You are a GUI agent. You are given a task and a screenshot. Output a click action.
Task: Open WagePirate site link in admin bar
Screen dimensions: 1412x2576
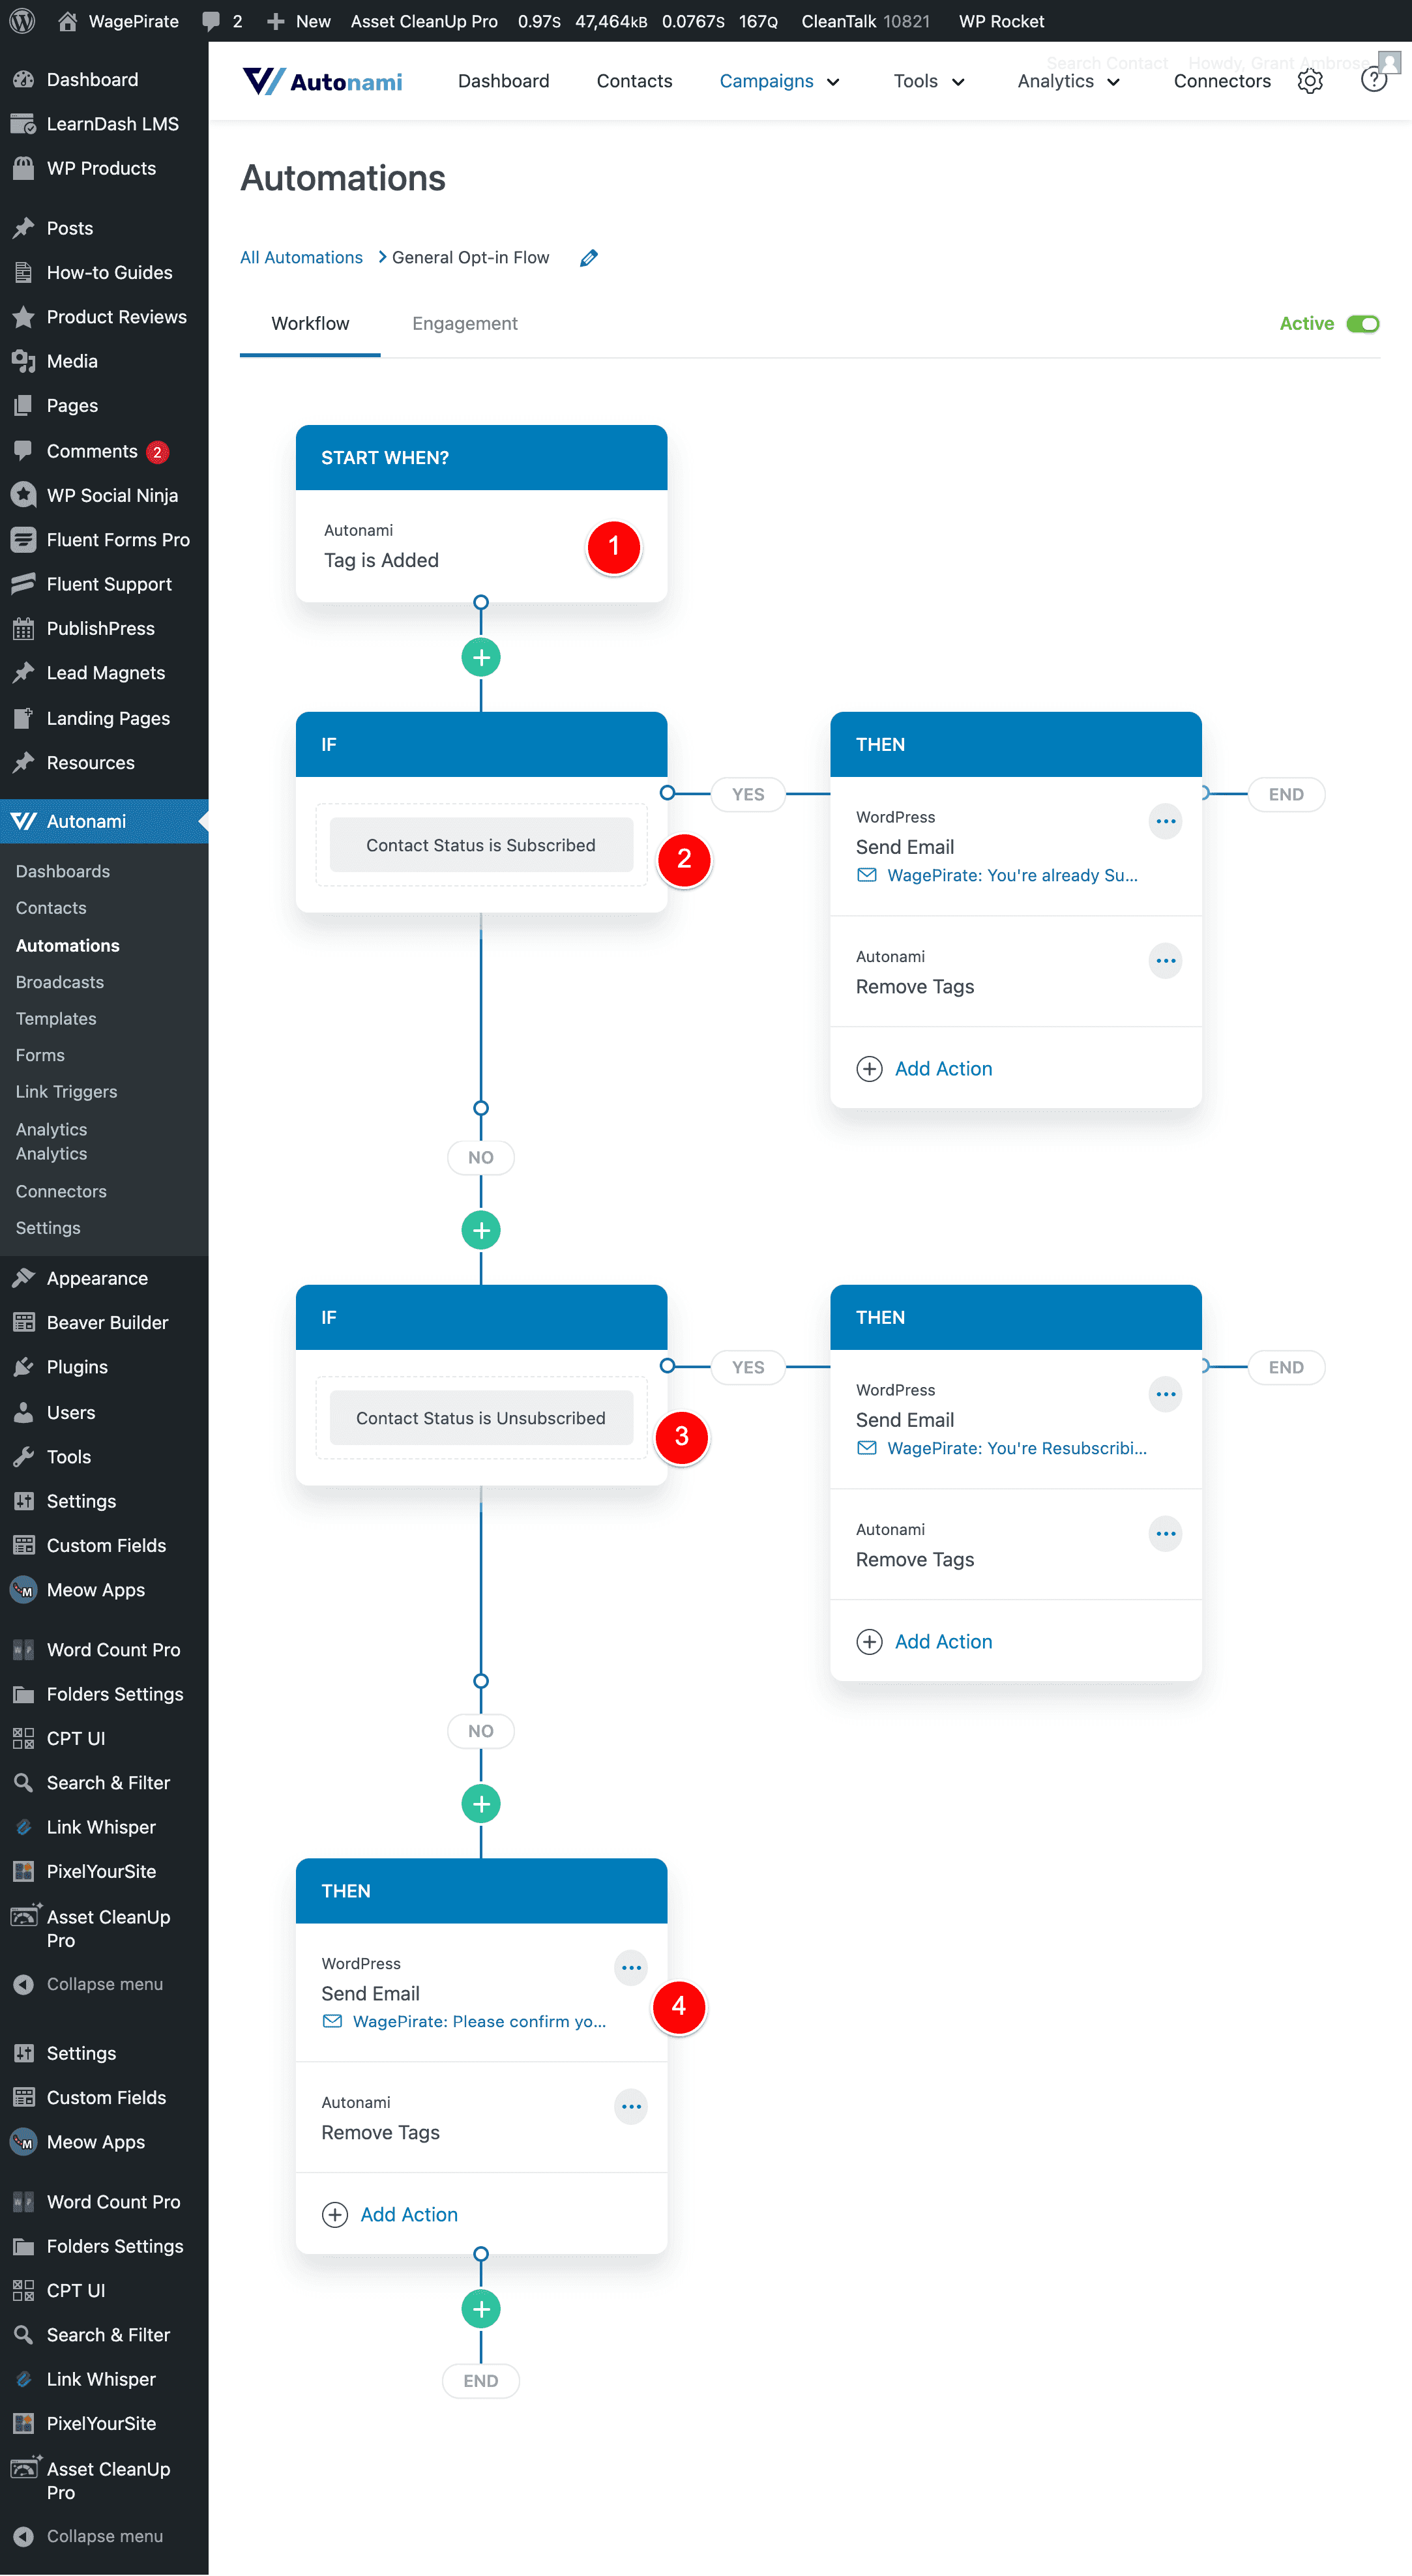(117, 21)
